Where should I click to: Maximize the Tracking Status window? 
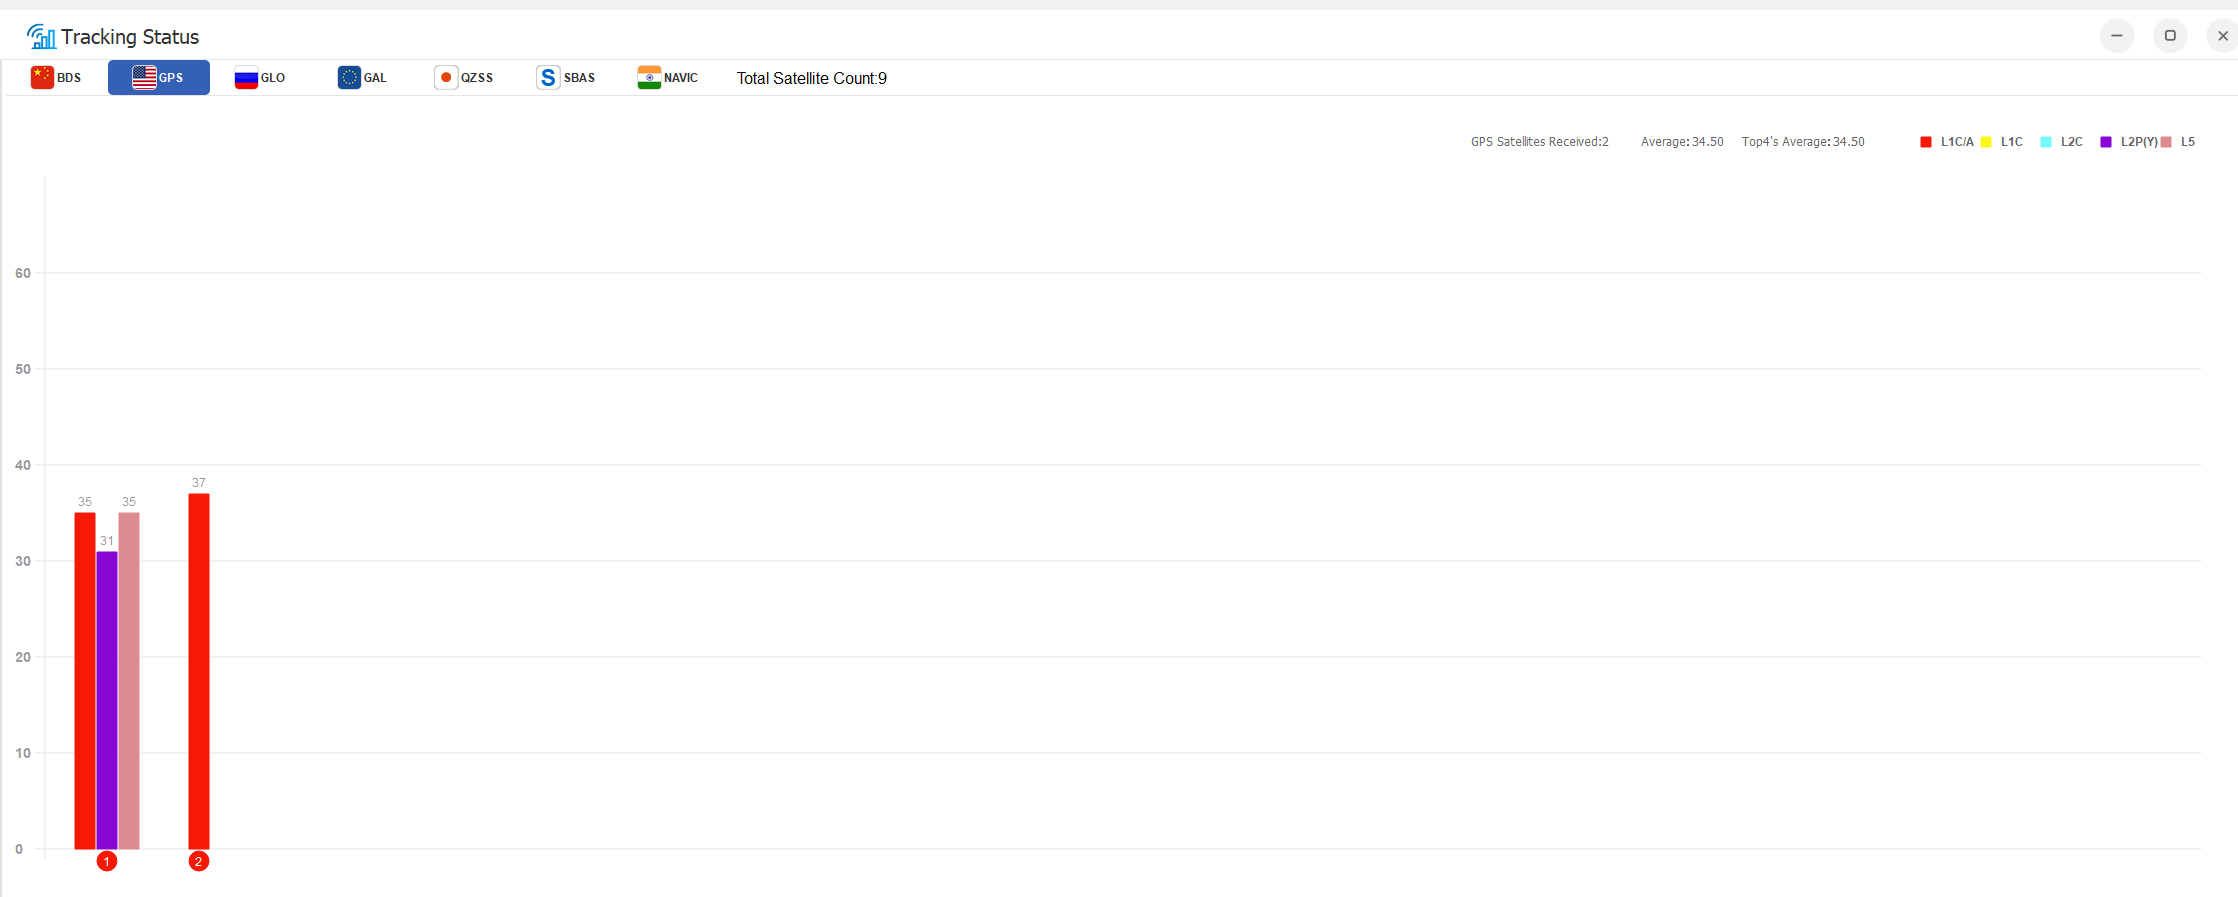click(2170, 36)
